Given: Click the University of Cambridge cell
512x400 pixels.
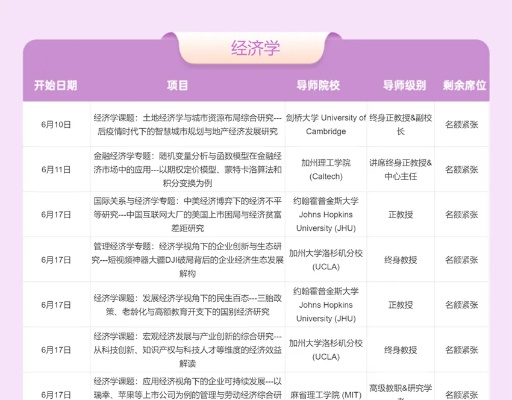Looking at the screenshot, I should pos(326,124).
